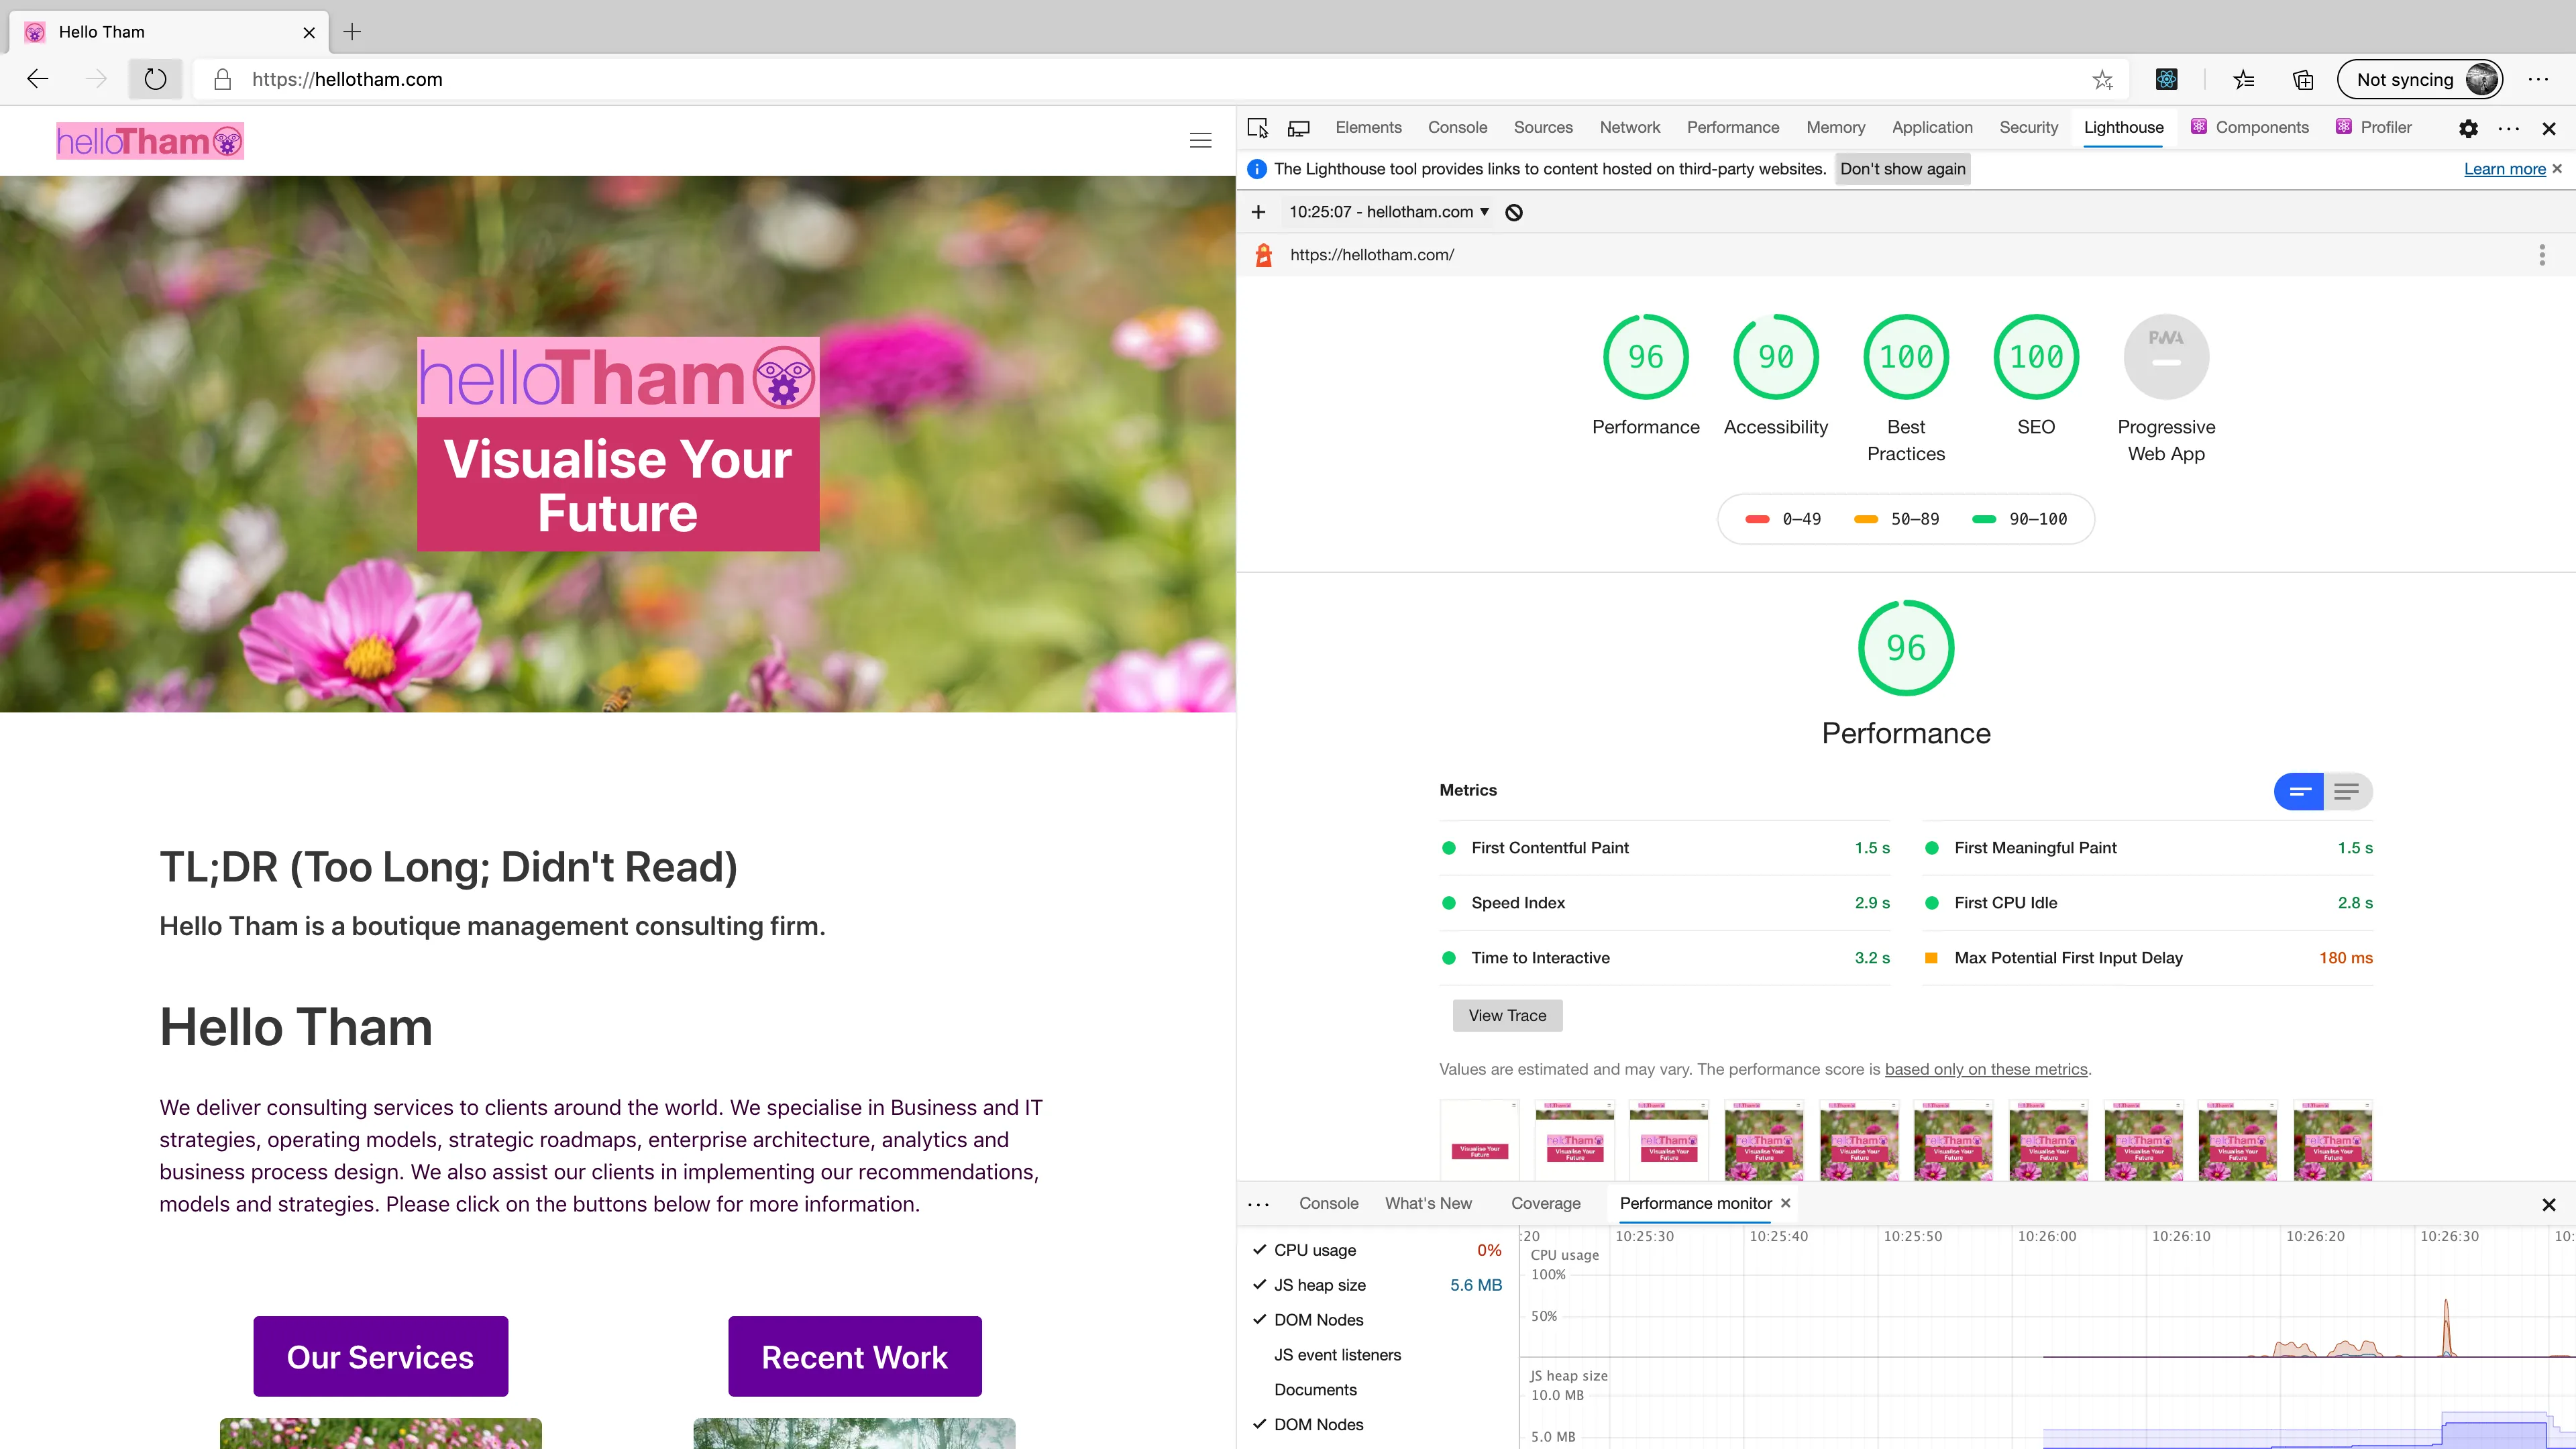
Task: Switch to the Network tab
Action: 1629,128
